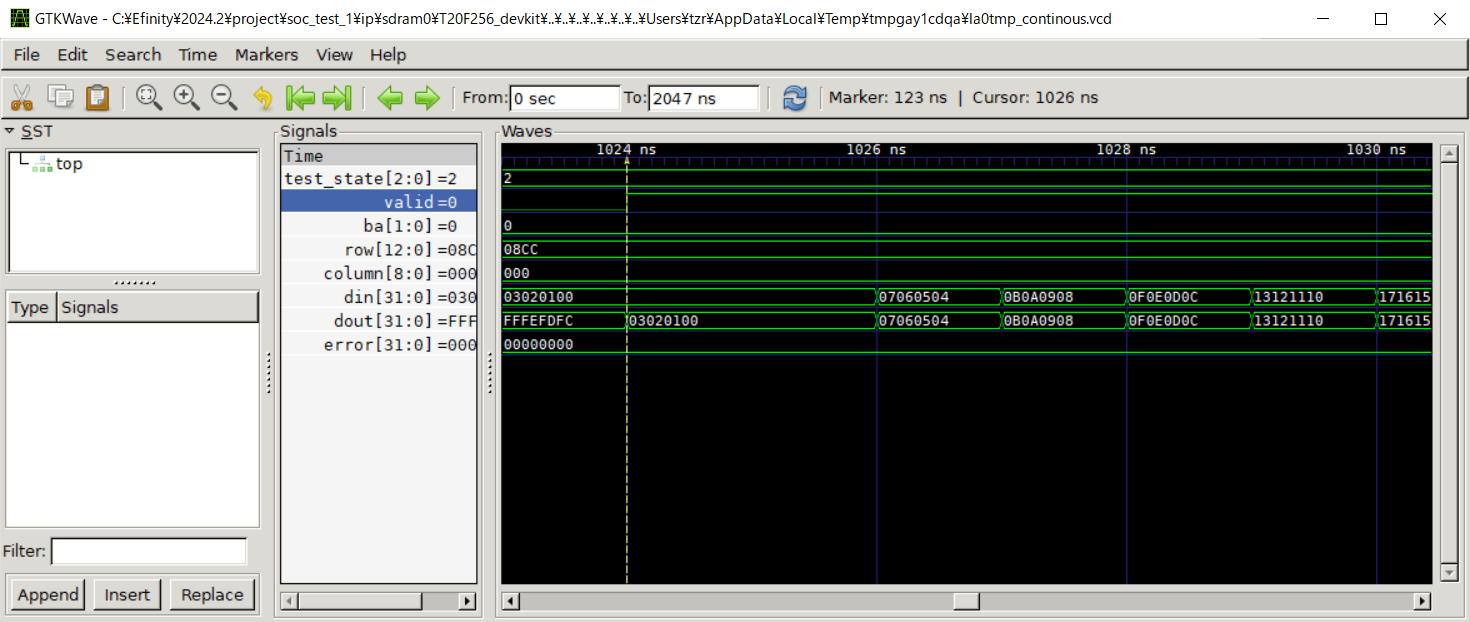Click the signals list right scroll arrow
This screenshot has height=622, width=1470.
(x=466, y=601)
